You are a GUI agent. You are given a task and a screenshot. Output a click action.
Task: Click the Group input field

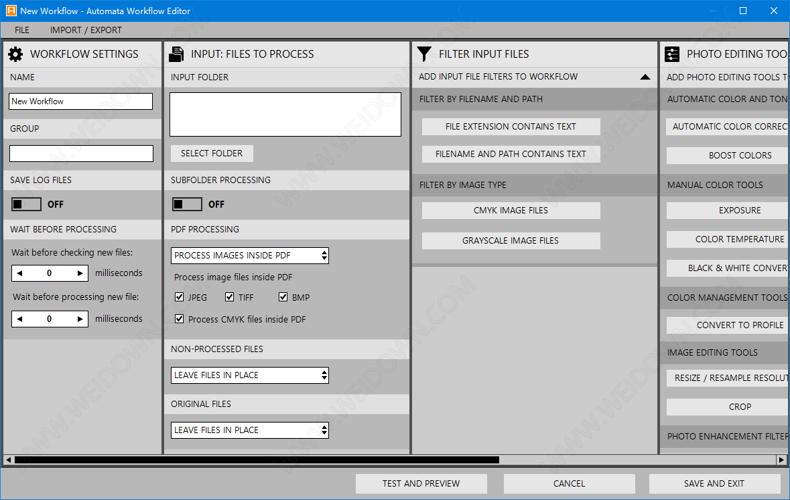point(81,154)
